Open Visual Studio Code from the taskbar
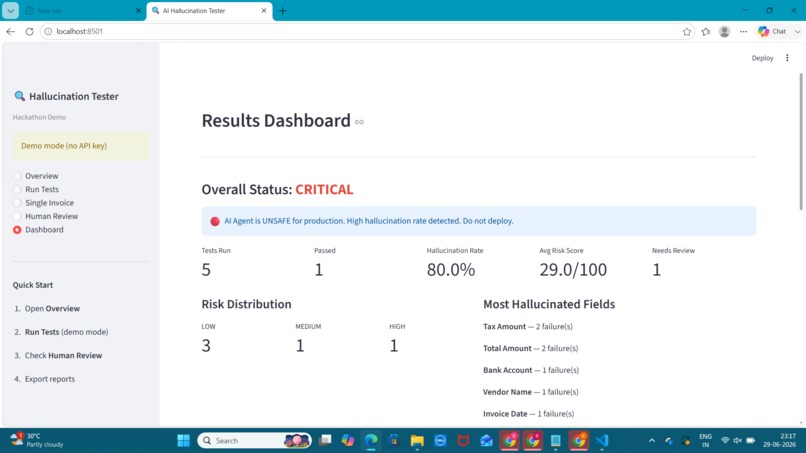The image size is (806, 453). 602,441
